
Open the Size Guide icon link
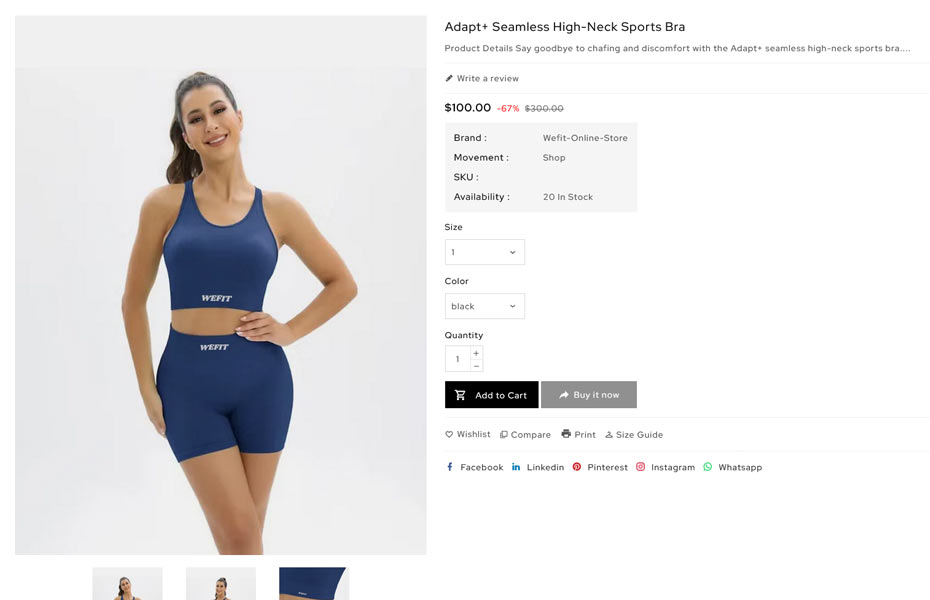click(x=609, y=435)
